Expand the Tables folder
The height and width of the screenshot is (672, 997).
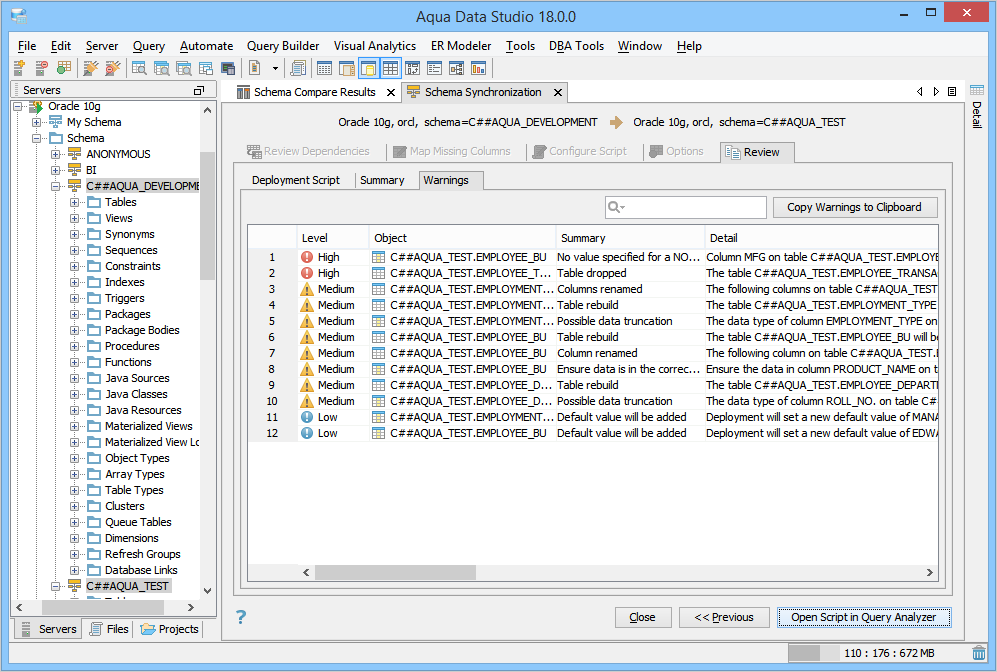[x=74, y=202]
